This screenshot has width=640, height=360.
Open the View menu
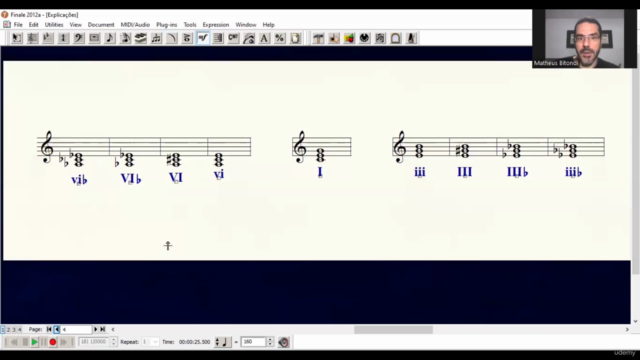click(x=76, y=24)
